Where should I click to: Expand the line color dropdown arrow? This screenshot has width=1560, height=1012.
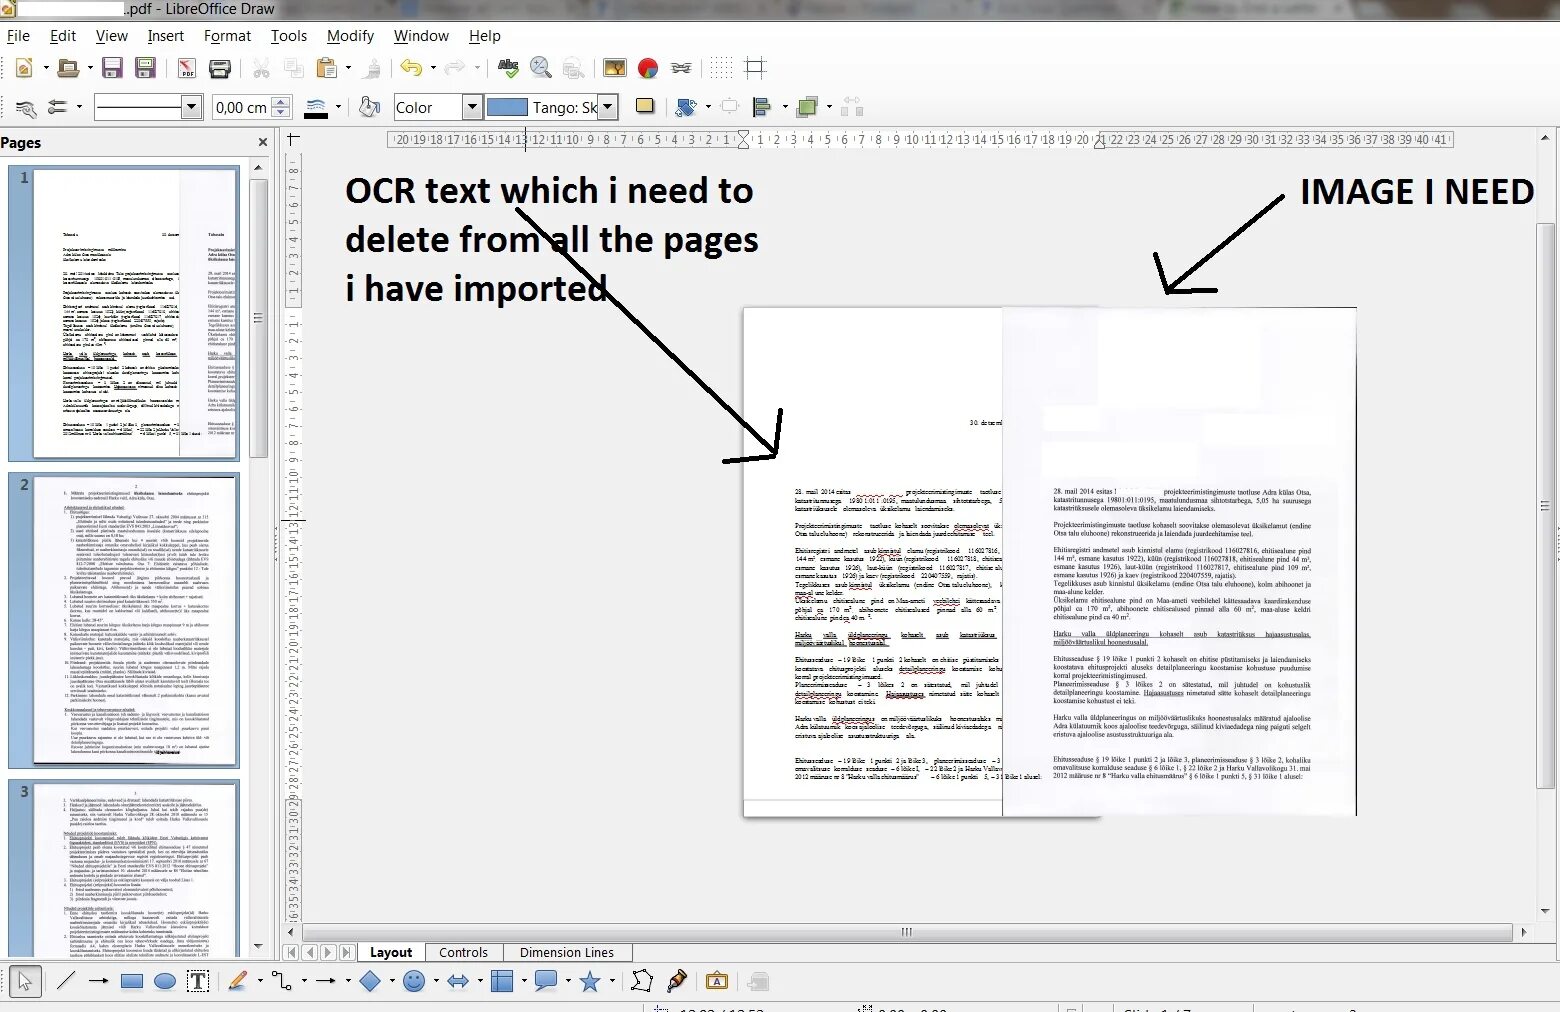tap(338, 107)
